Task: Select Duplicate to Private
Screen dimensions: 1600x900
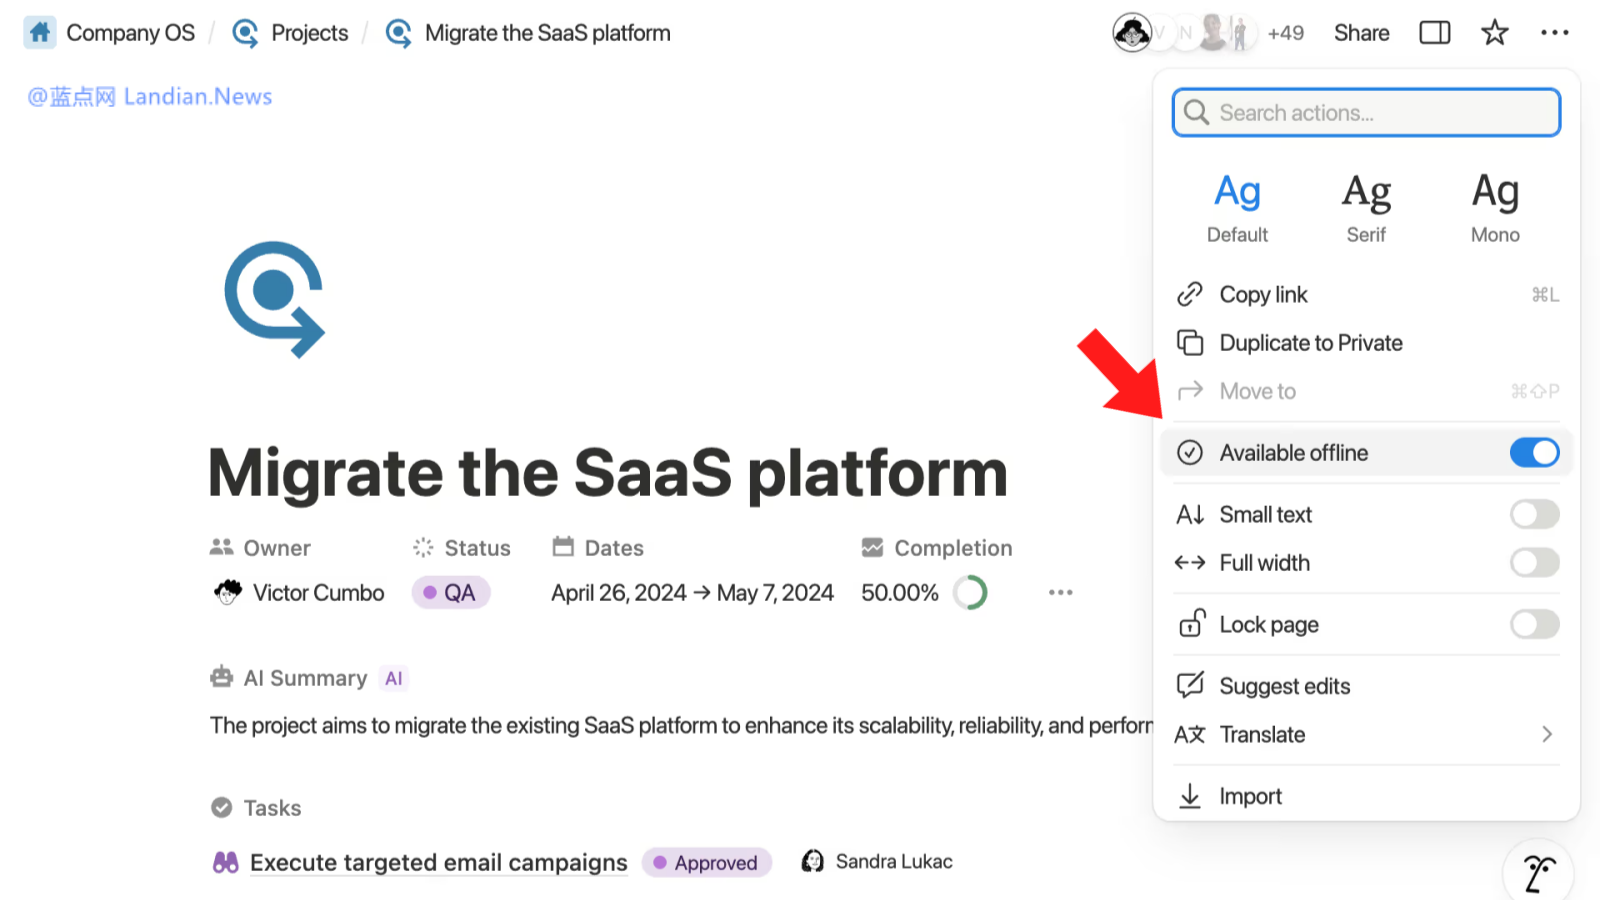Action: [x=1310, y=343]
